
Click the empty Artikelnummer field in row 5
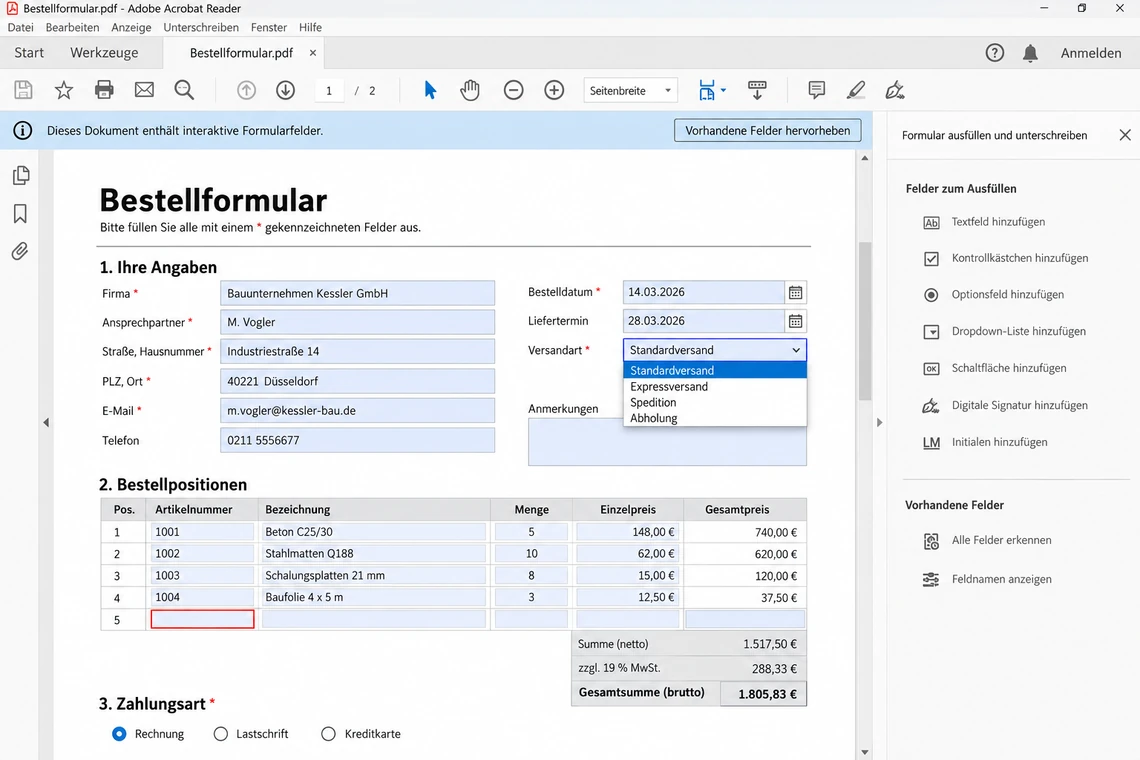click(x=202, y=619)
